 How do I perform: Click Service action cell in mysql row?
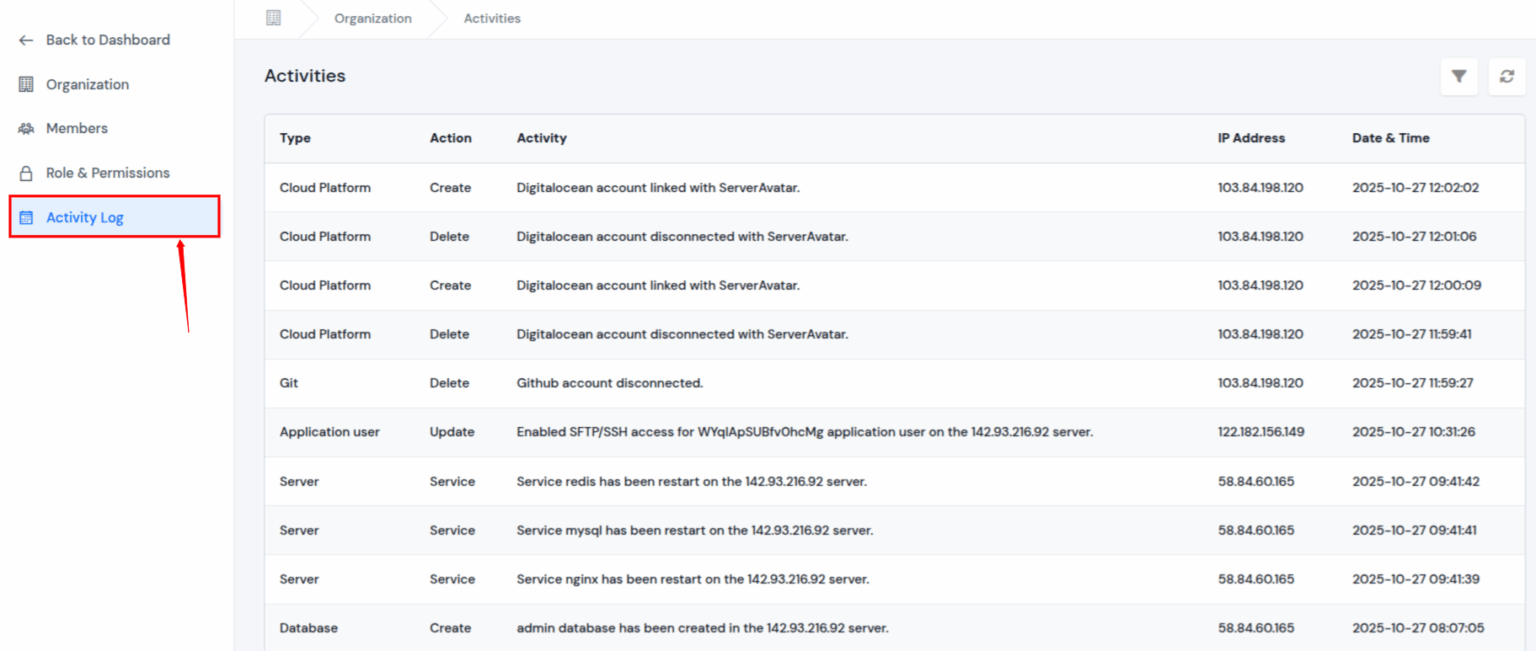pos(452,530)
